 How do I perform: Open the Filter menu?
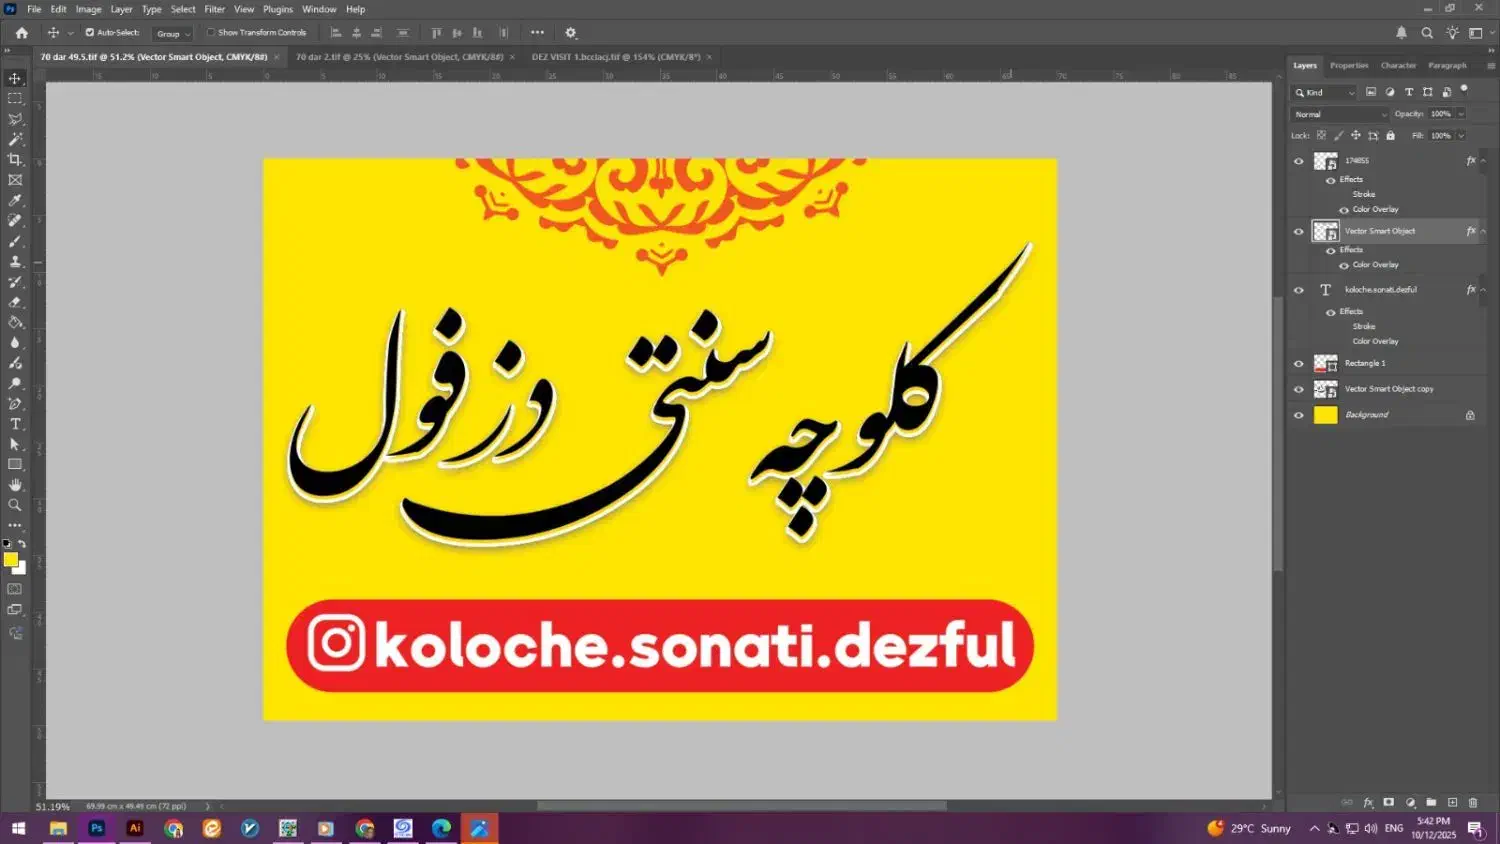[x=215, y=9]
